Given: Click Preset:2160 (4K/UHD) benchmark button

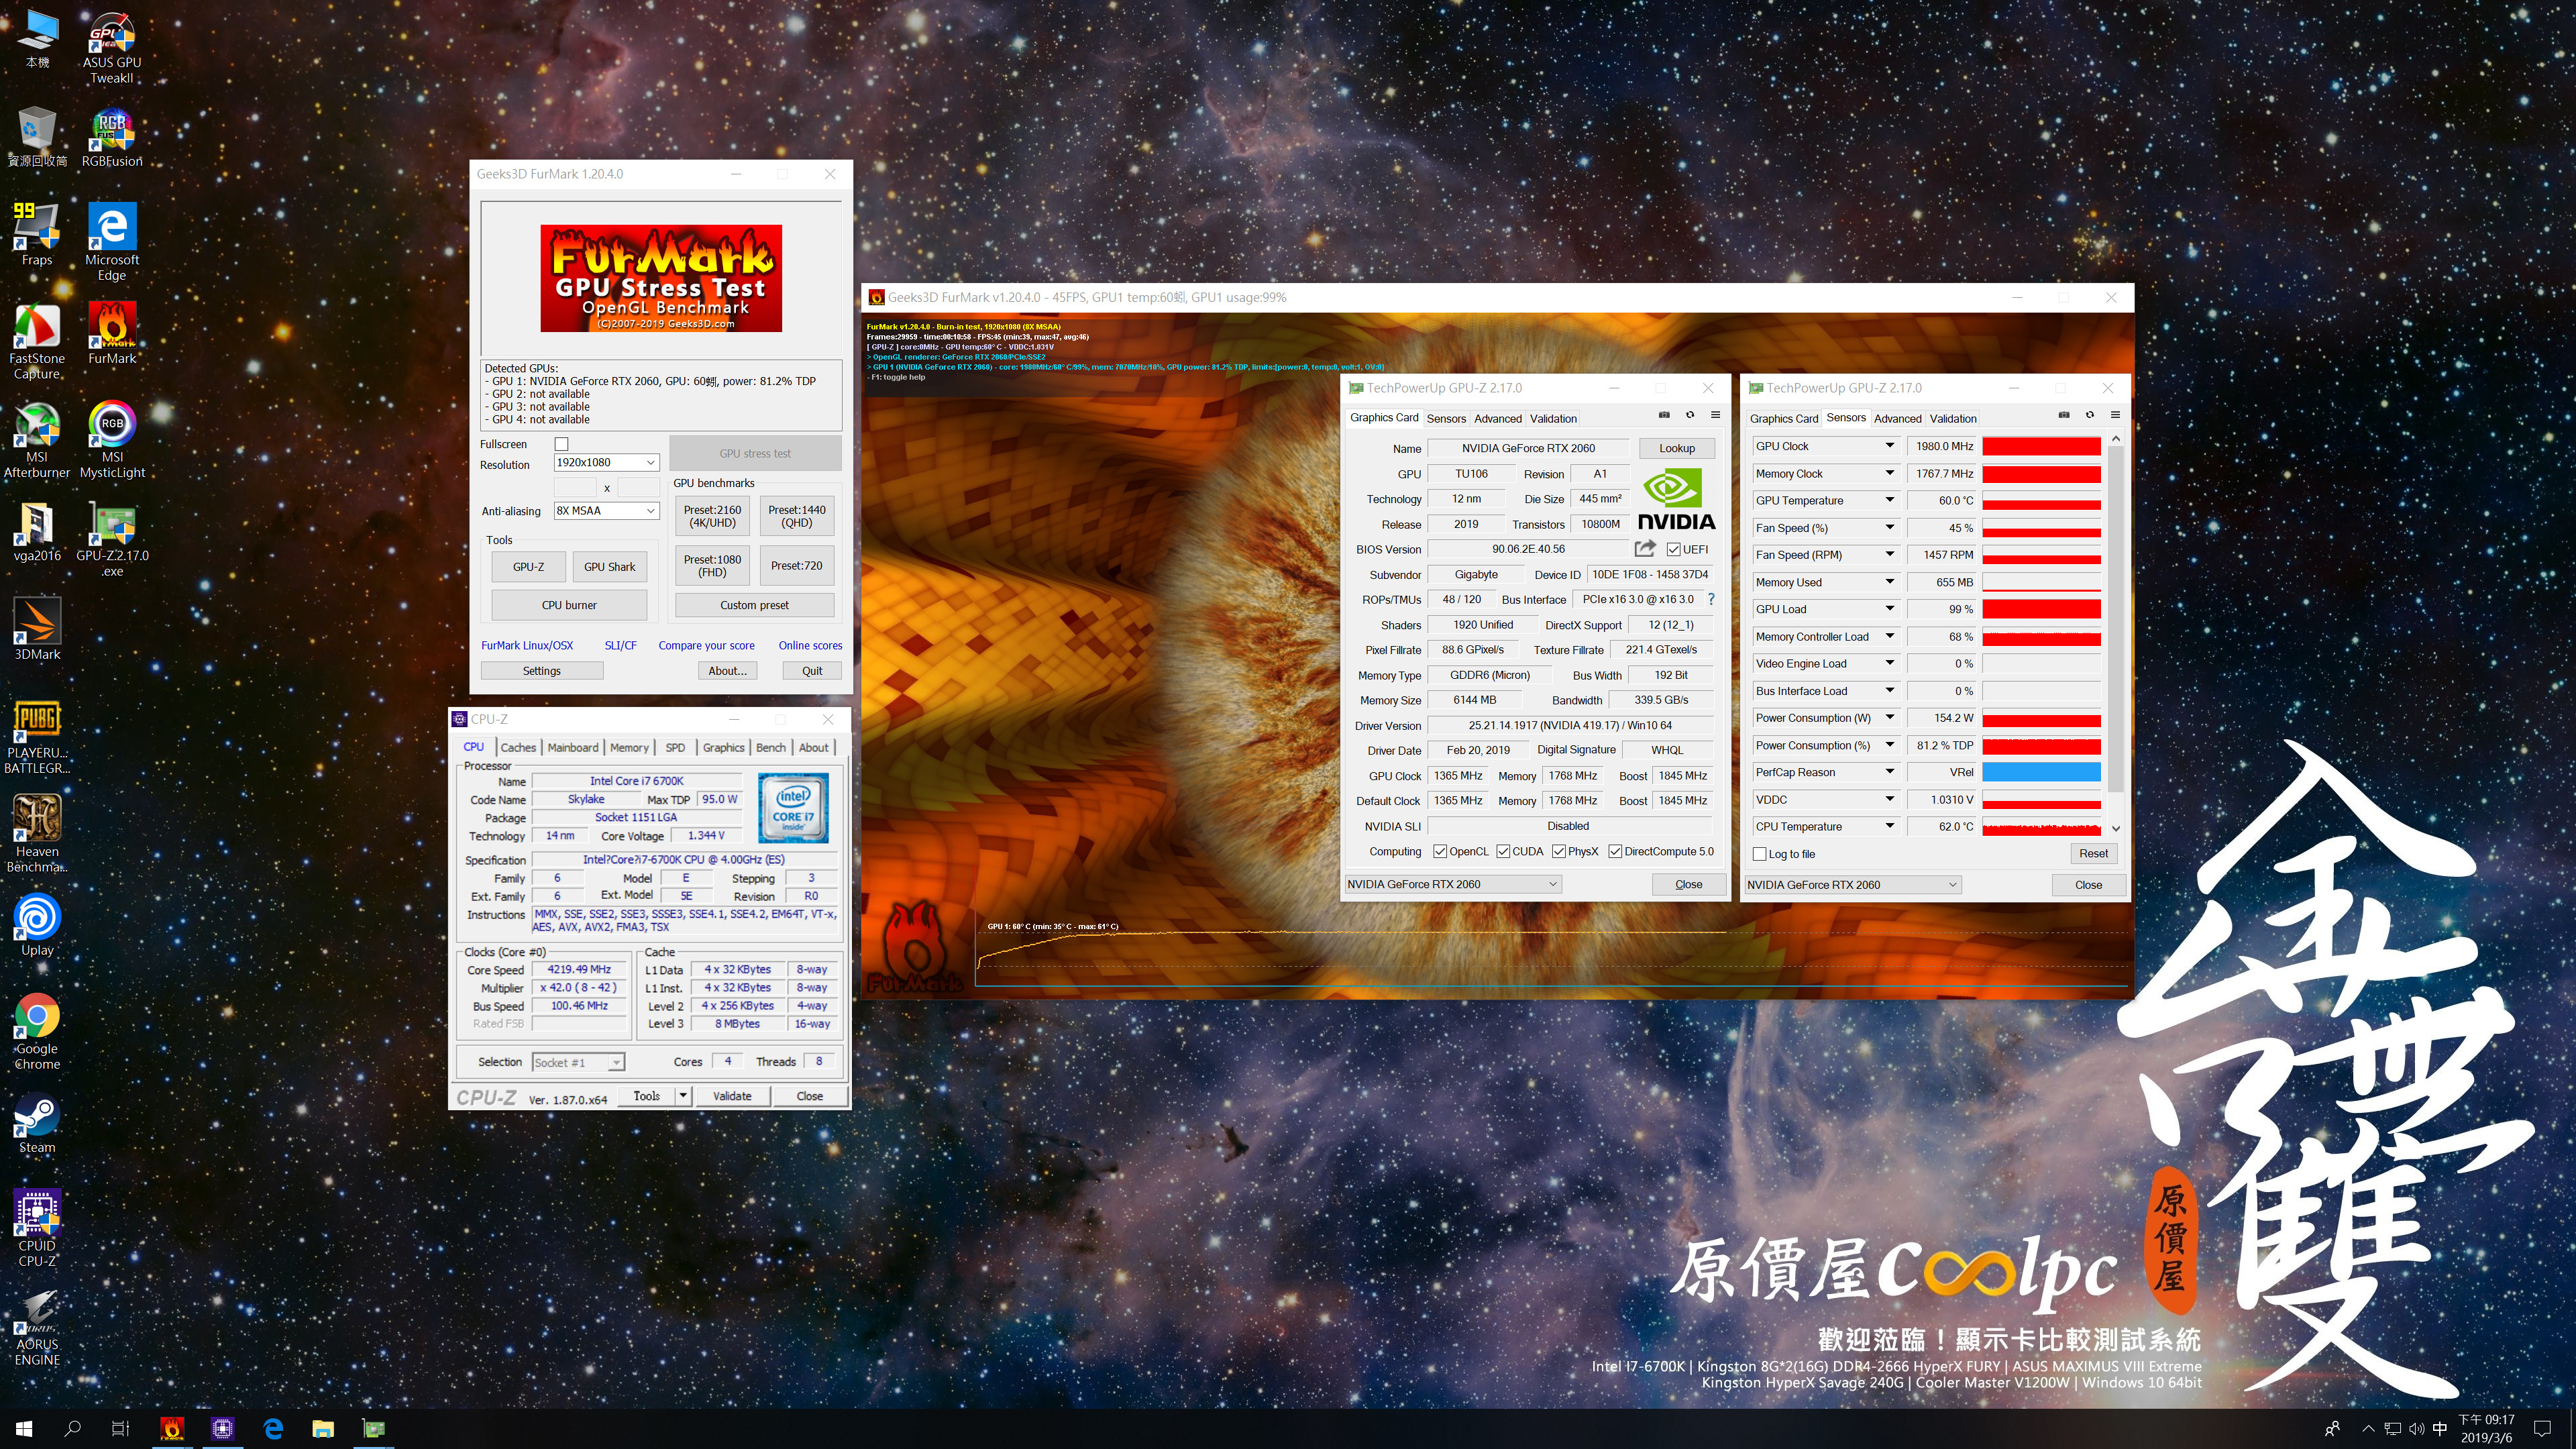Looking at the screenshot, I should point(713,516).
